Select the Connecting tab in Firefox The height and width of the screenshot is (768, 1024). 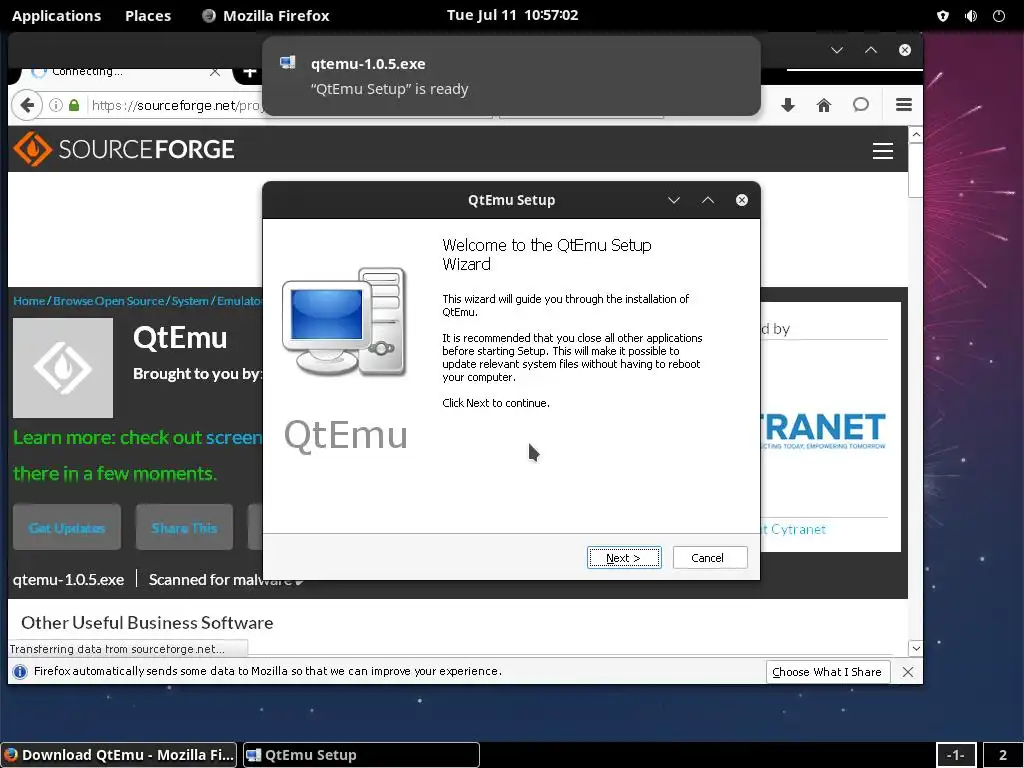124,72
